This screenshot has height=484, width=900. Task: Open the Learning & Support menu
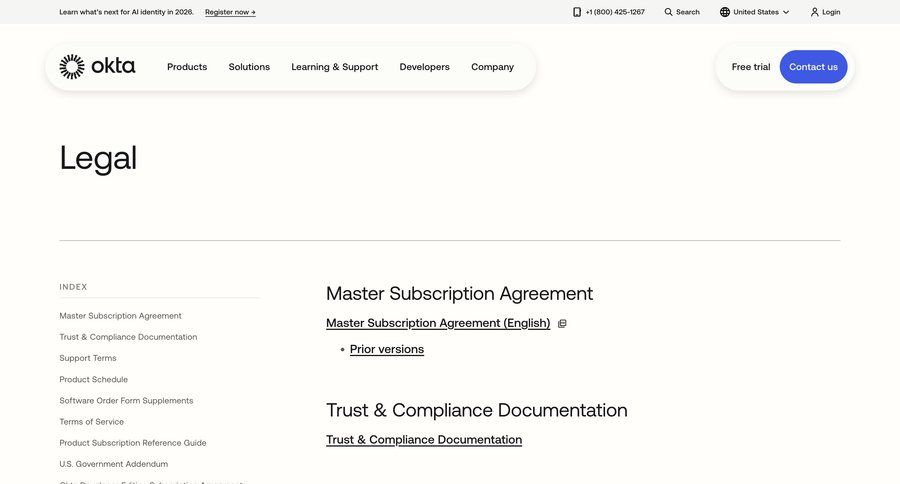[x=335, y=67]
